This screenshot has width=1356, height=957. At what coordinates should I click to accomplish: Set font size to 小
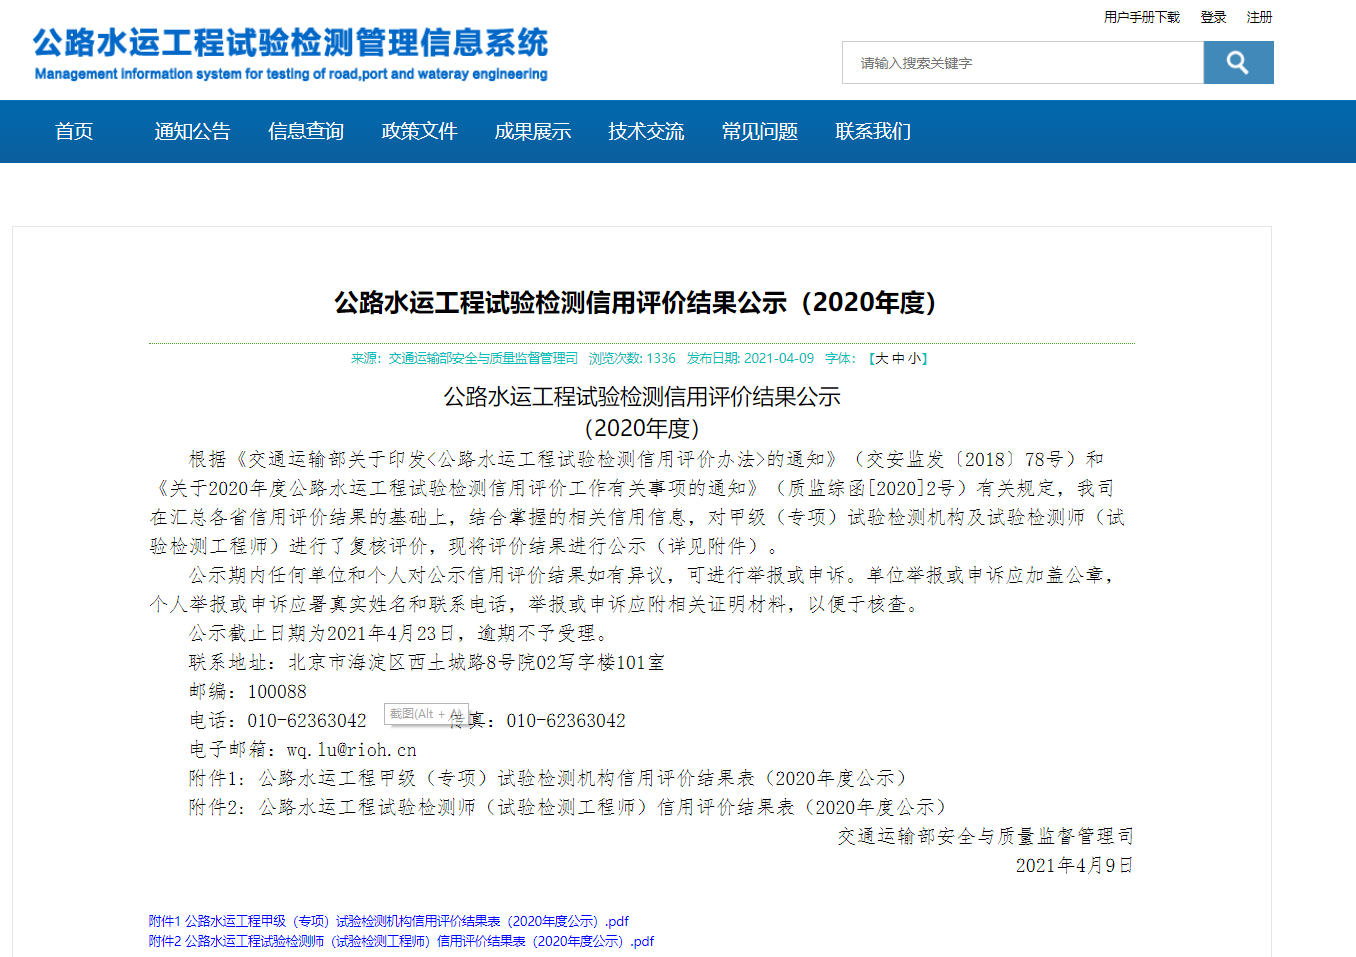[x=914, y=358]
